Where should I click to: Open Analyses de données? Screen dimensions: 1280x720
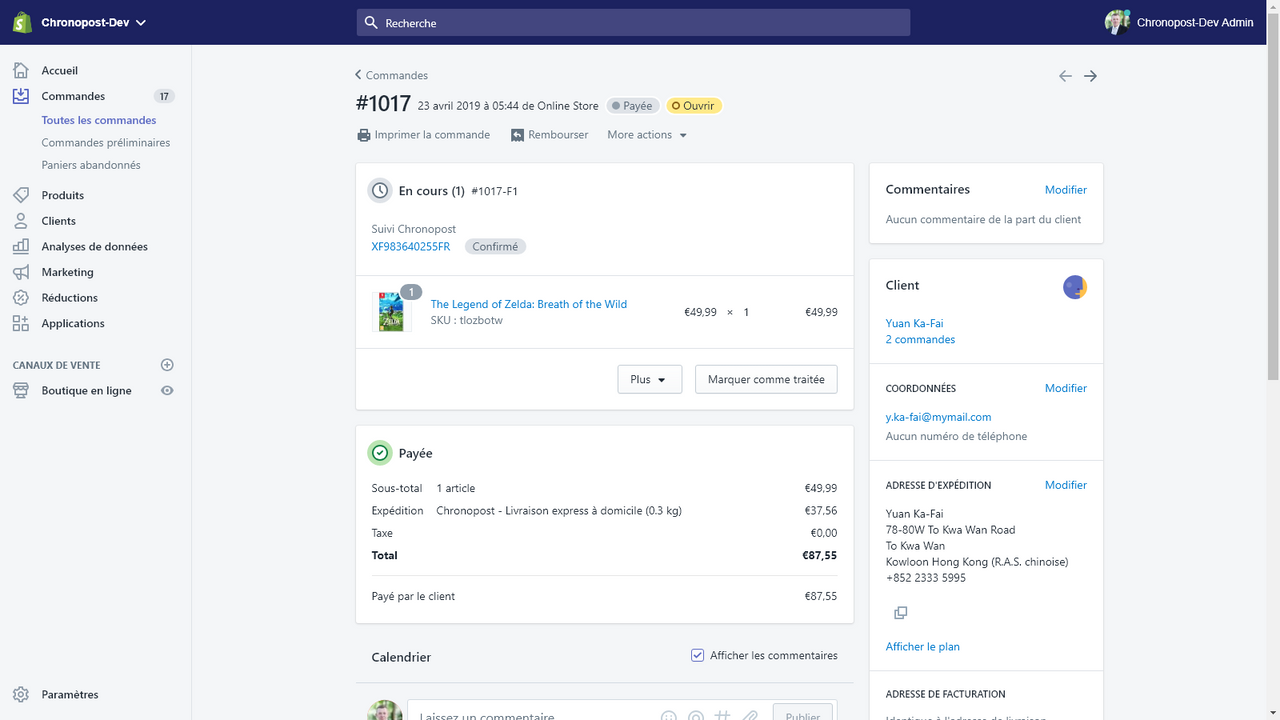tap(94, 246)
